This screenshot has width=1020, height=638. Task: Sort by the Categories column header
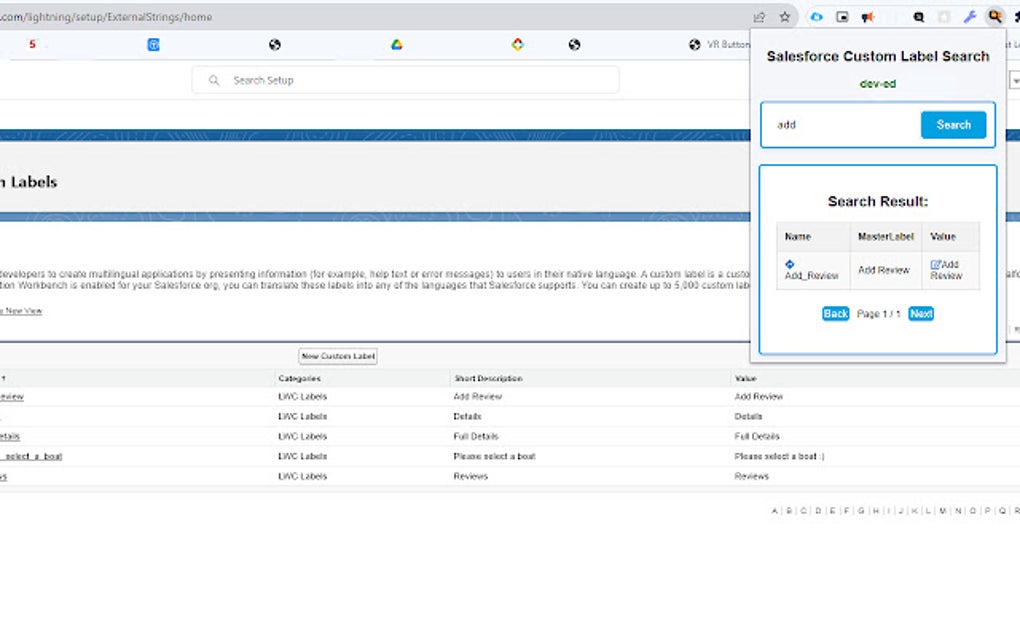(299, 379)
